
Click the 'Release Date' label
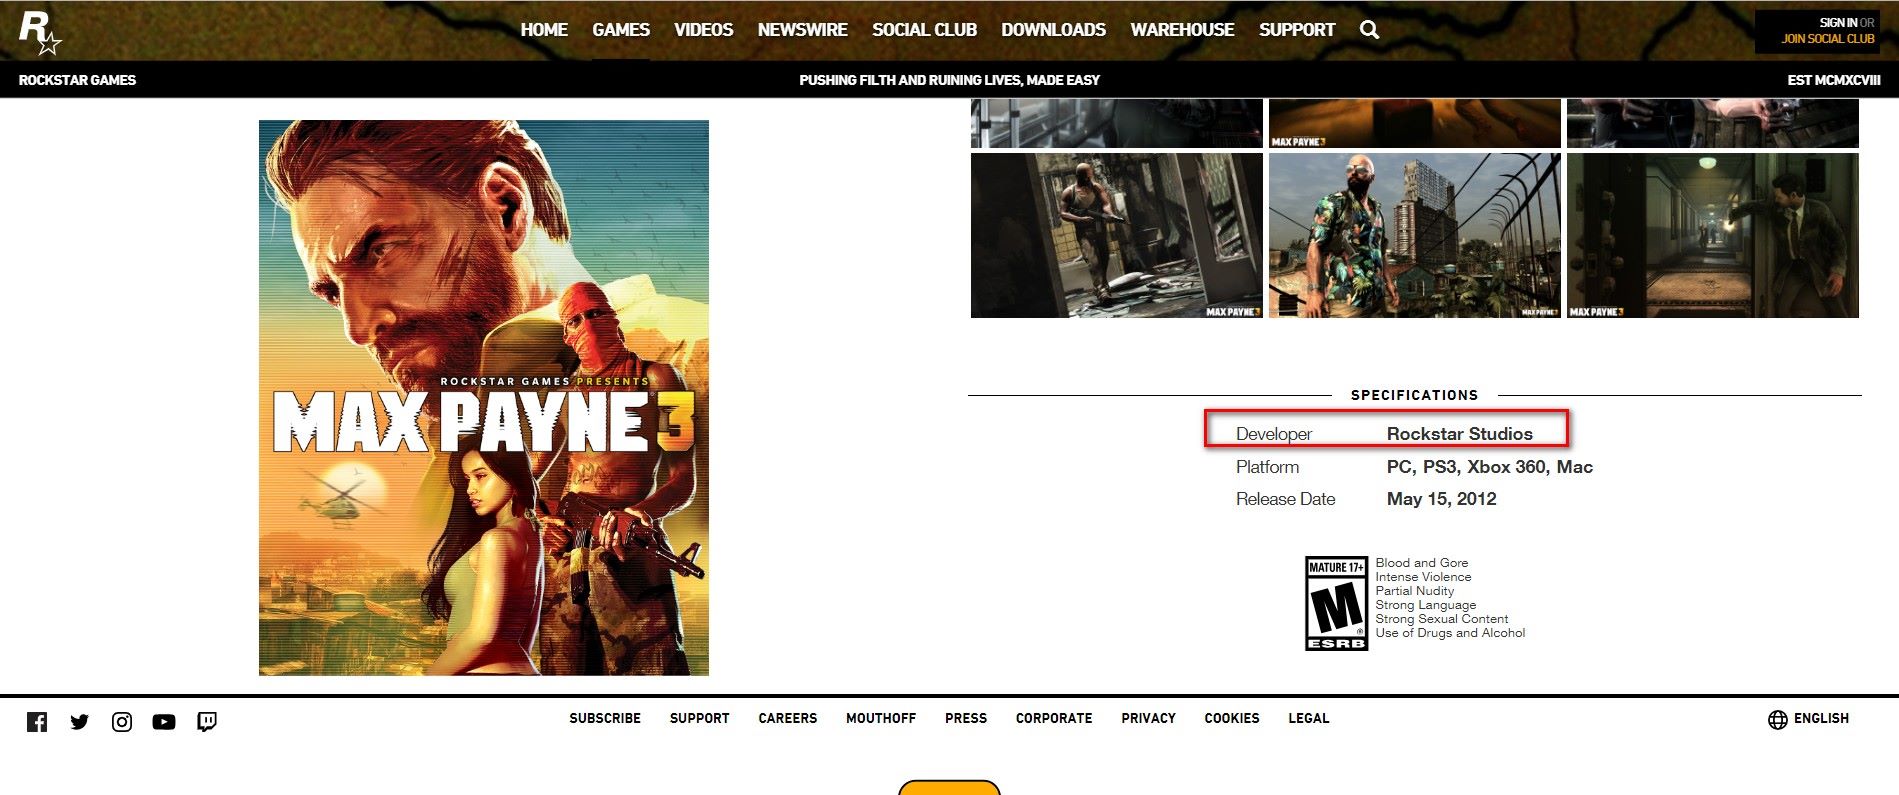(x=1285, y=499)
